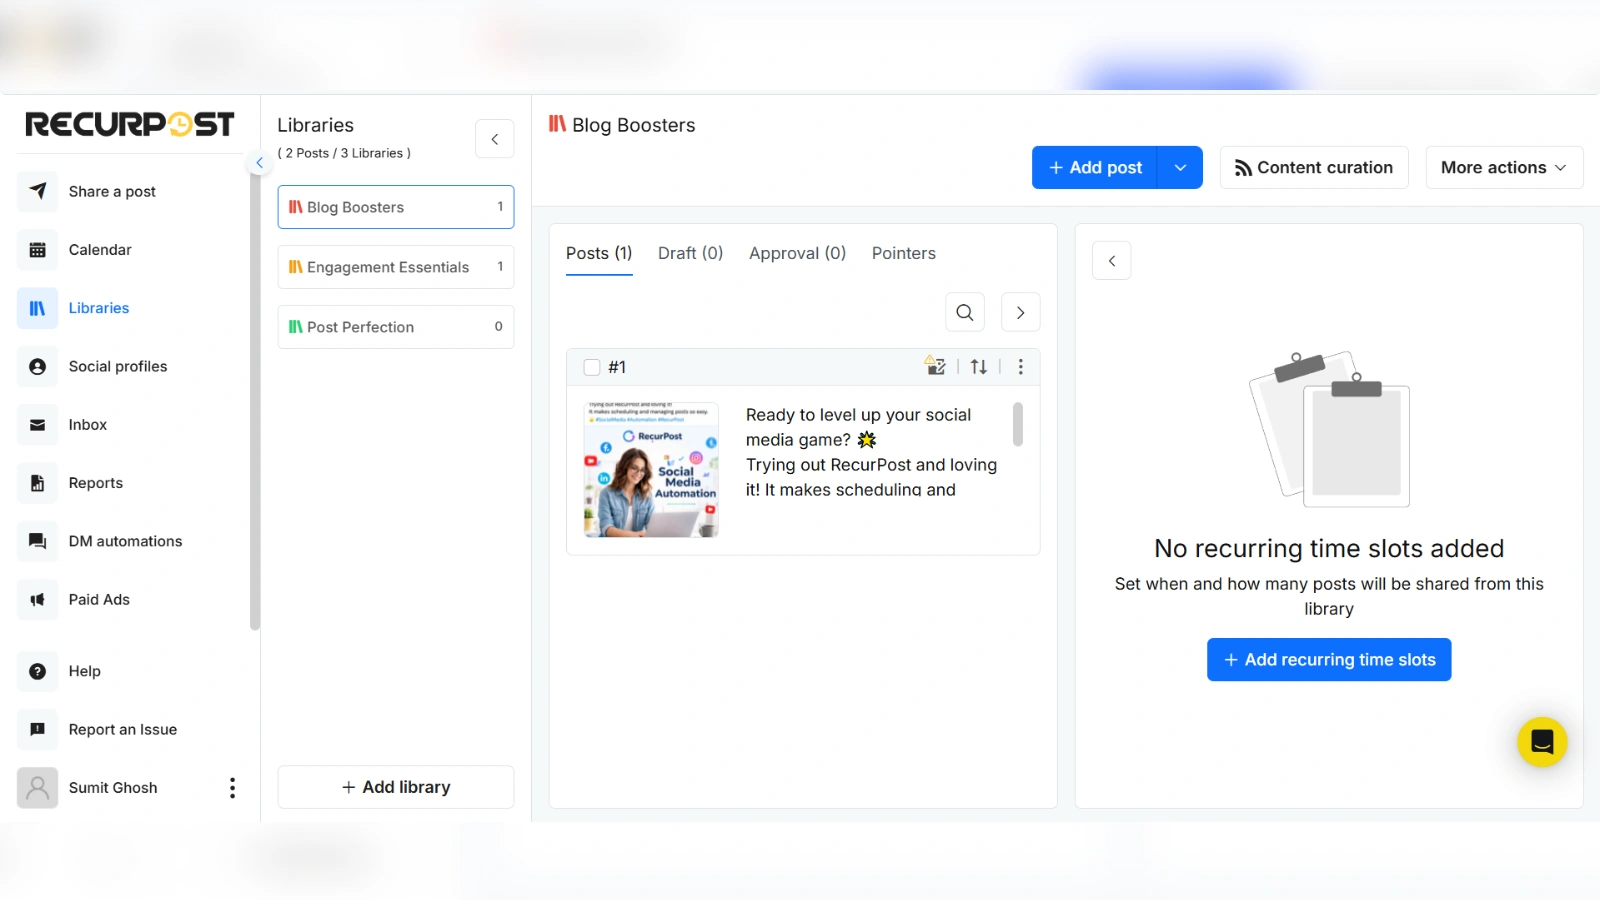Screen dimensions: 1600x900
Task: Open the Reports icon
Action: click(x=37, y=483)
